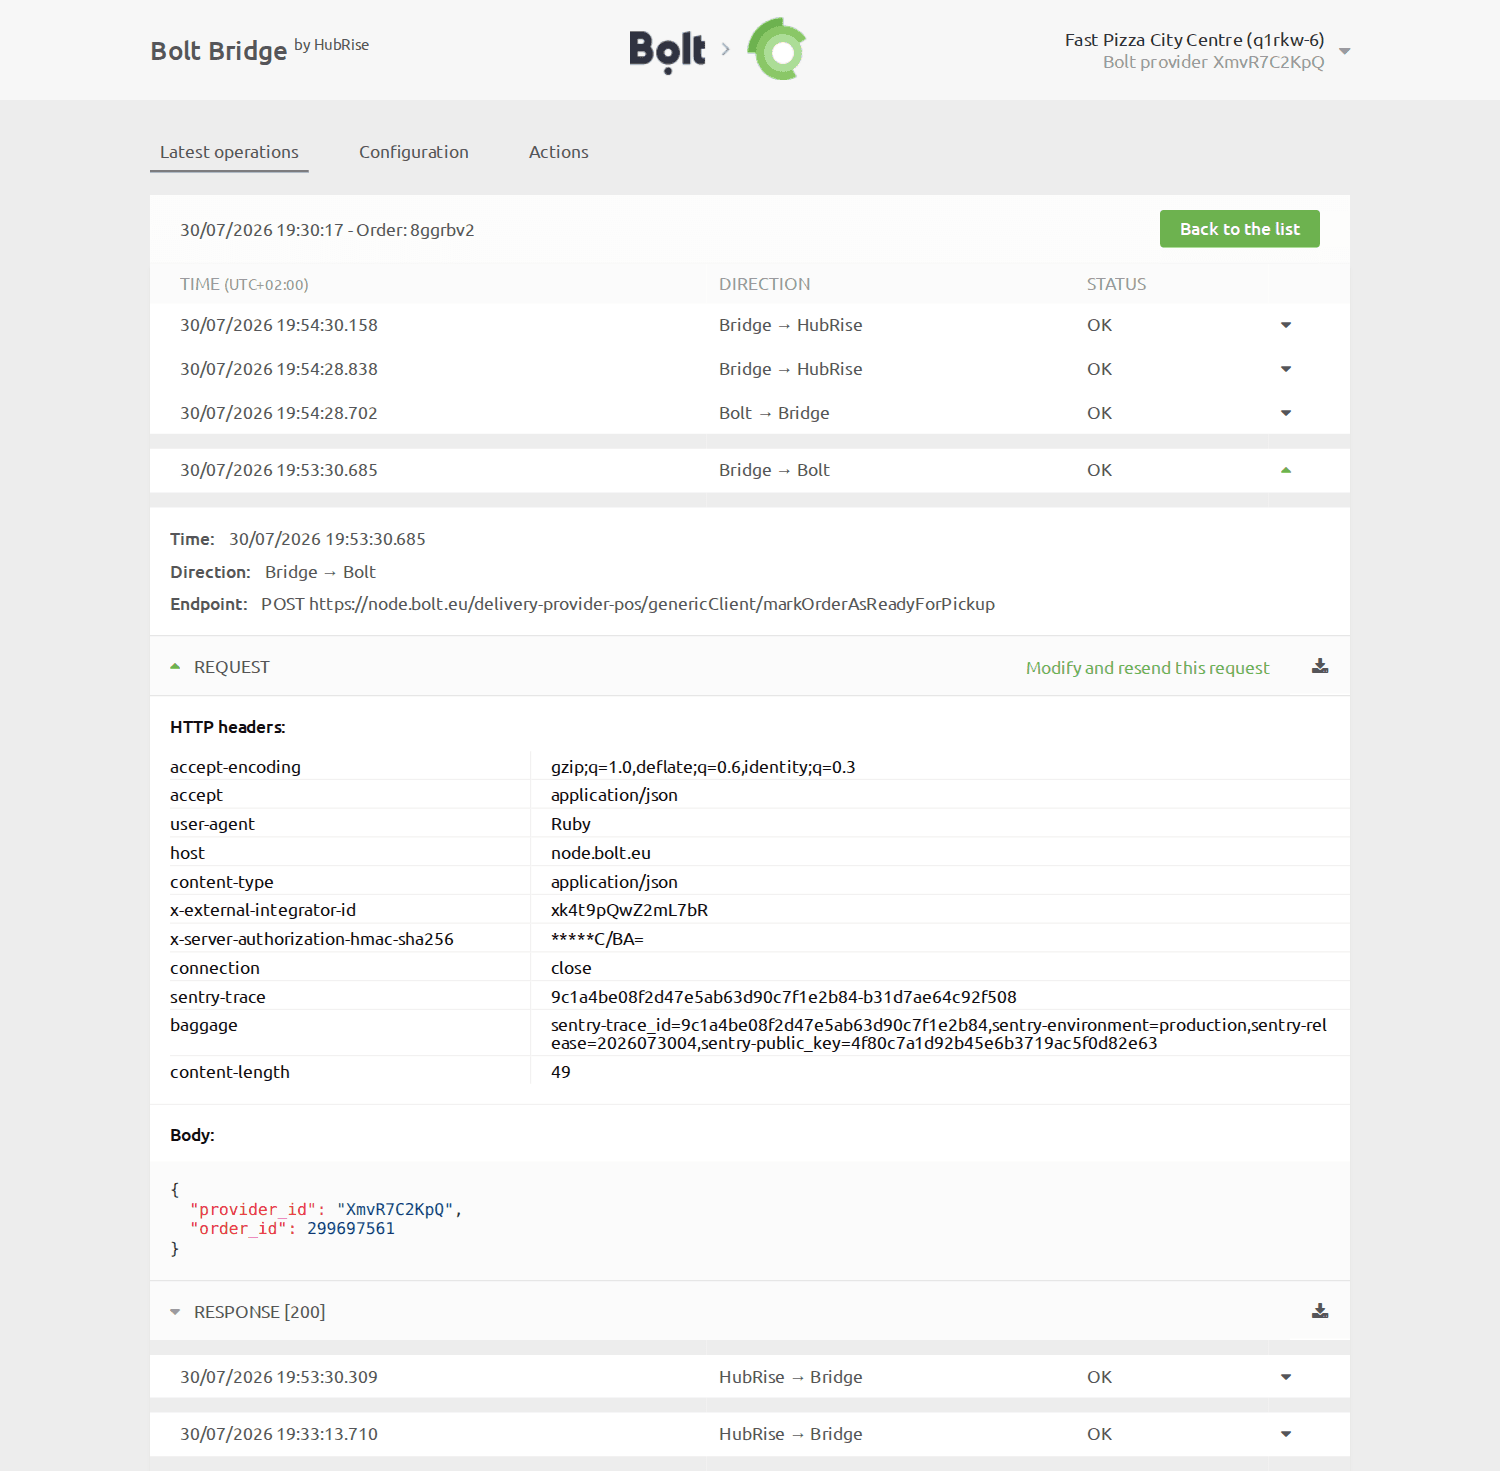Screen dimensions: 1500x1471
Task: Click the host value node.bolt.eu
Action: tap(601, 853)
